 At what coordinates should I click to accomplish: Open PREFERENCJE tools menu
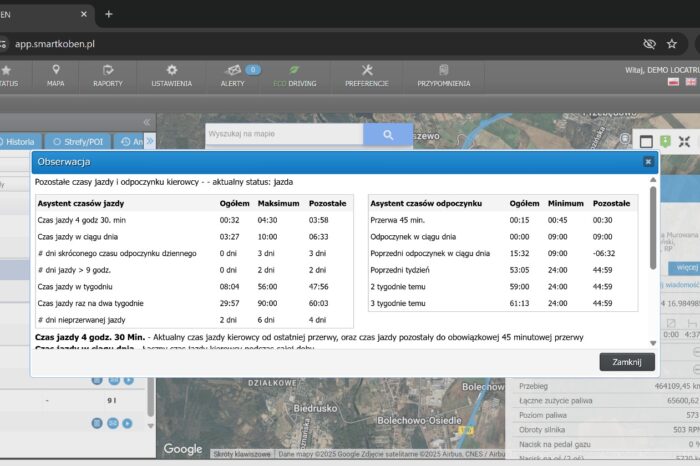[x=366, y=76]
